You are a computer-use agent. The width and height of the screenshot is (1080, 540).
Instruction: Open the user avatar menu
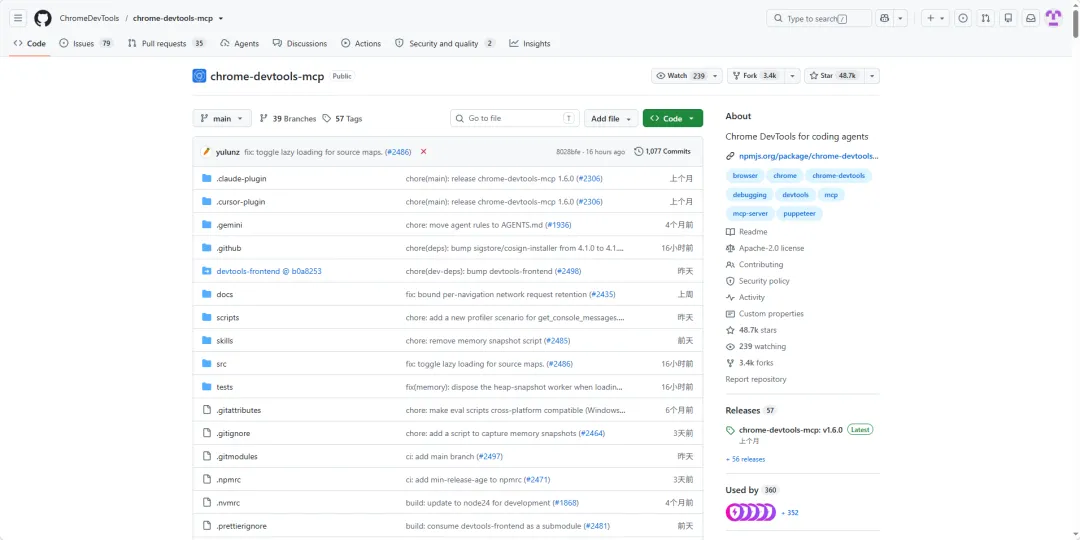1054,18
